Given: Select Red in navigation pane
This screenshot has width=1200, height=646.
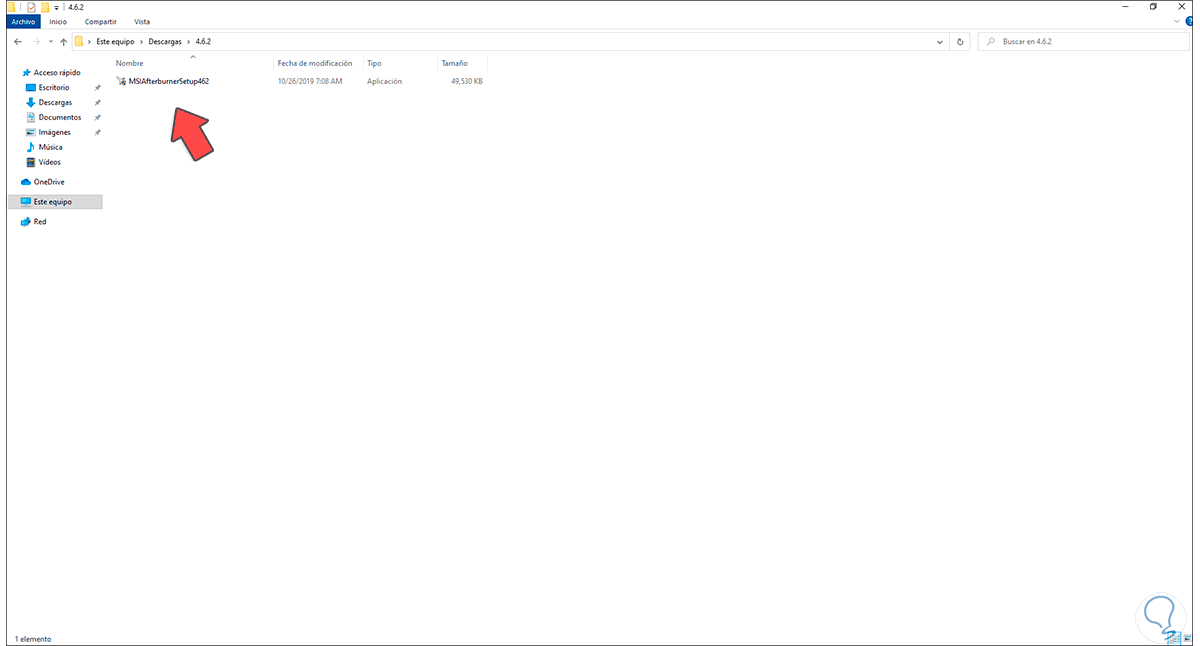Looking at the screenshot, I should [40, 222].
